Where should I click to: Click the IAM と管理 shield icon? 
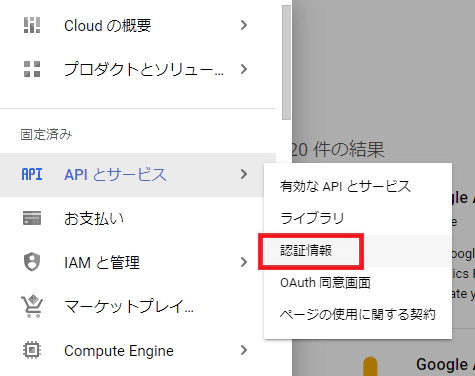point(32,262)
